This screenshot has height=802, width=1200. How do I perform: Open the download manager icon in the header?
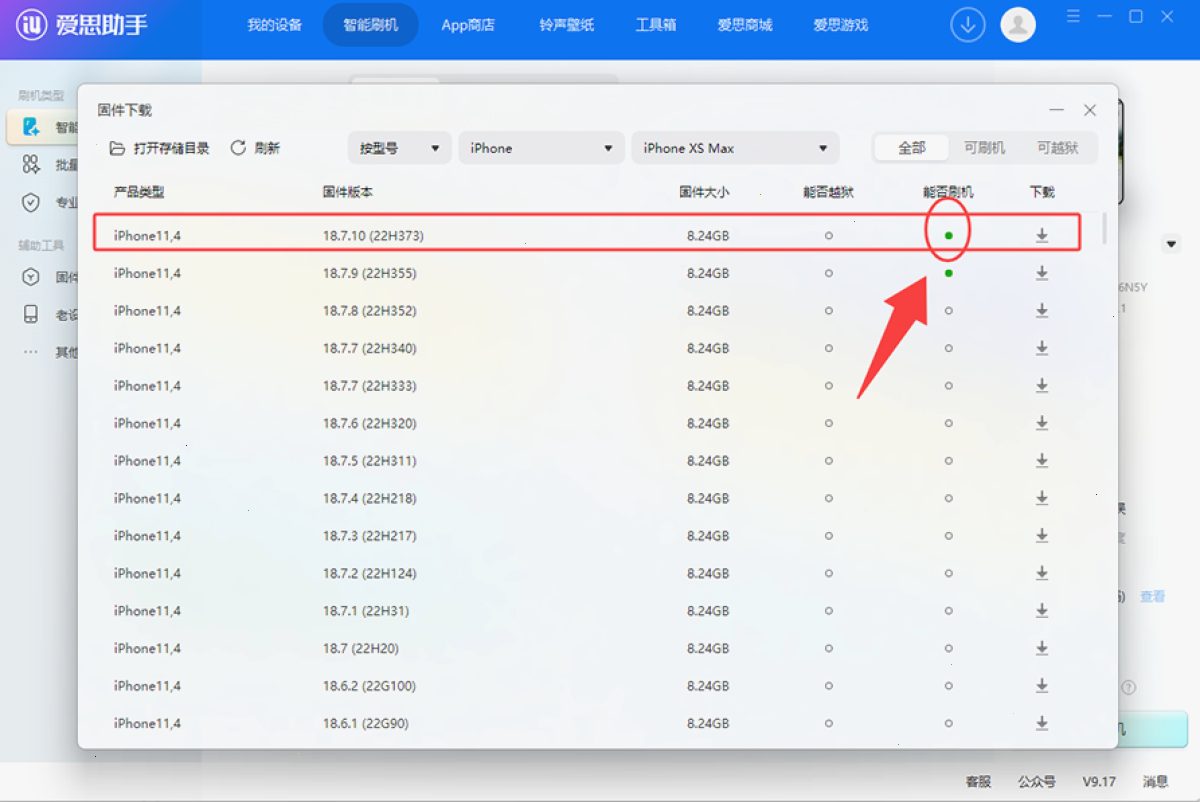click(967, 25)
